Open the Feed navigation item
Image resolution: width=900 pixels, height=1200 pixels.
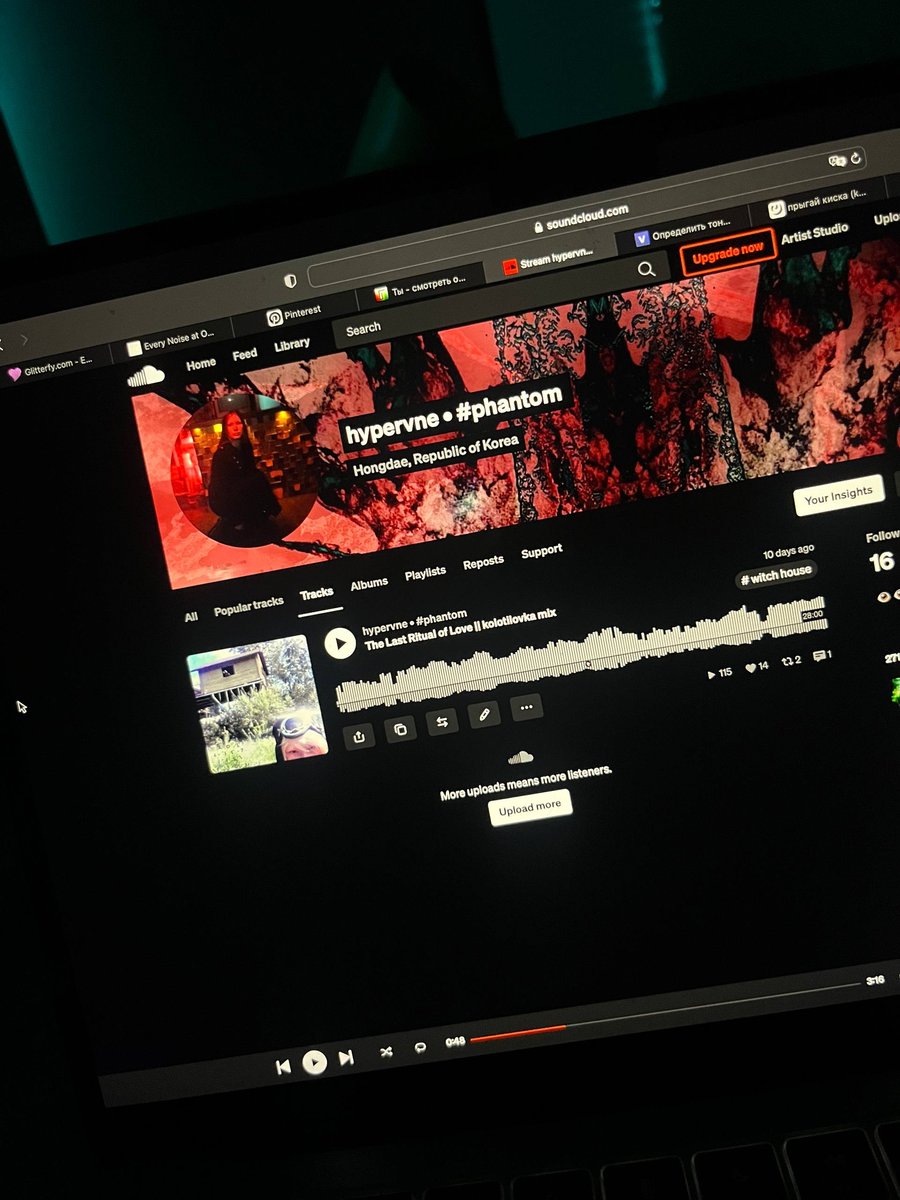pyautogui.click(x=245, y=354)
